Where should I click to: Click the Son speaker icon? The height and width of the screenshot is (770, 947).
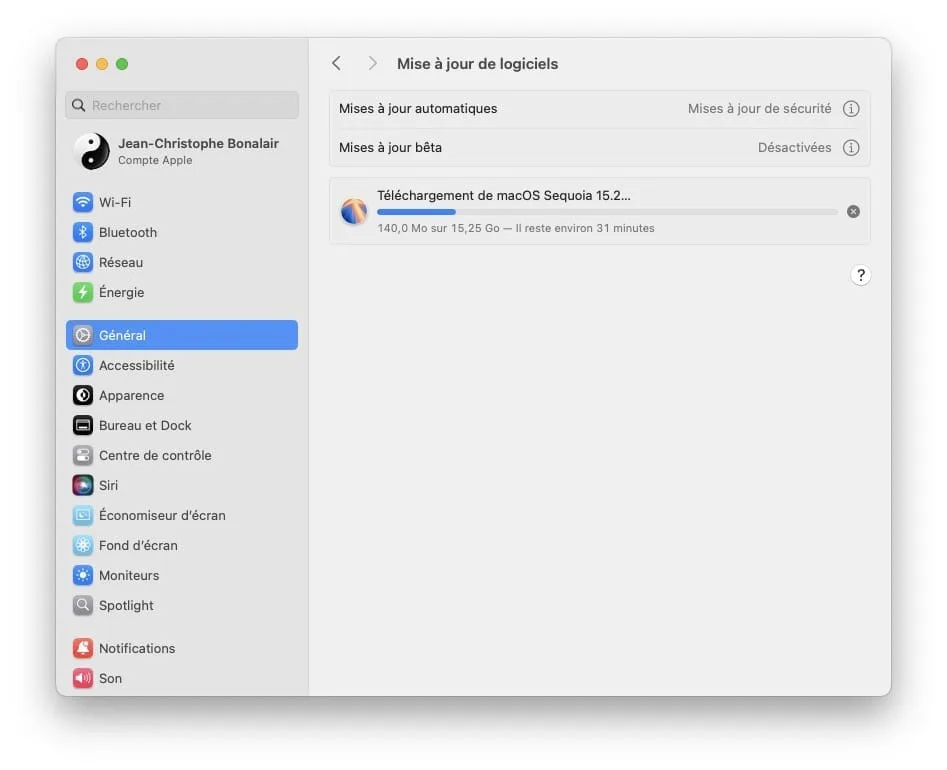[83, 678]
